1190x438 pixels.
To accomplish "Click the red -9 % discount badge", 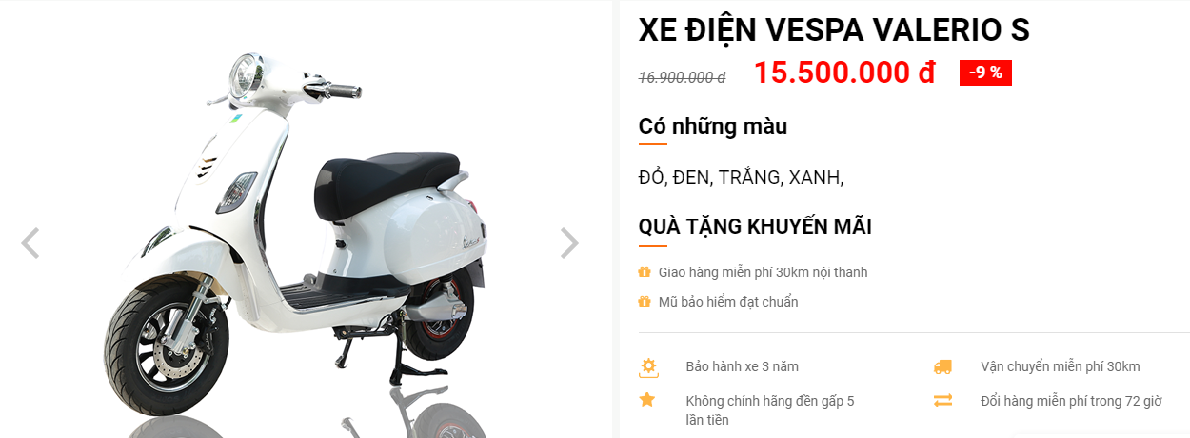I will [x=985, y=73].
